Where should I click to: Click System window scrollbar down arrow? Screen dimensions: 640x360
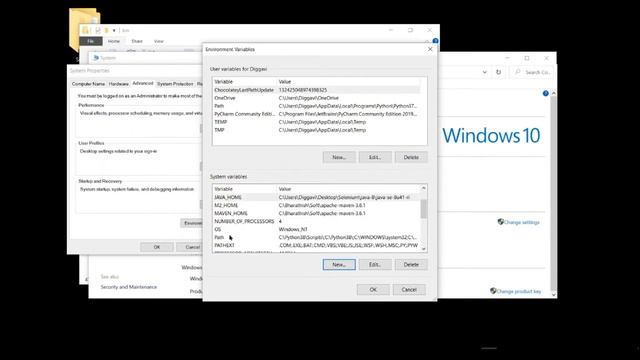pos(553,294)
